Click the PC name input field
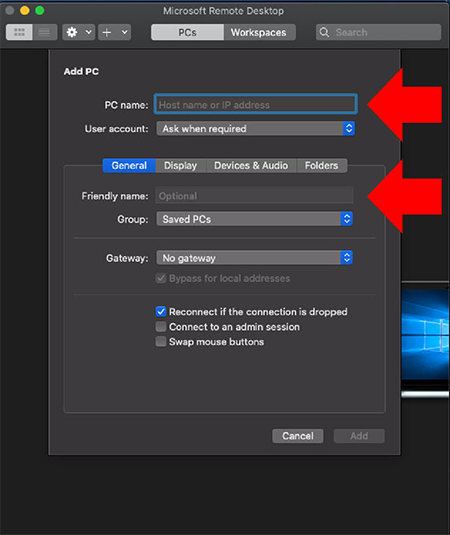Screen dimensions: 450x535 (256, 104)
